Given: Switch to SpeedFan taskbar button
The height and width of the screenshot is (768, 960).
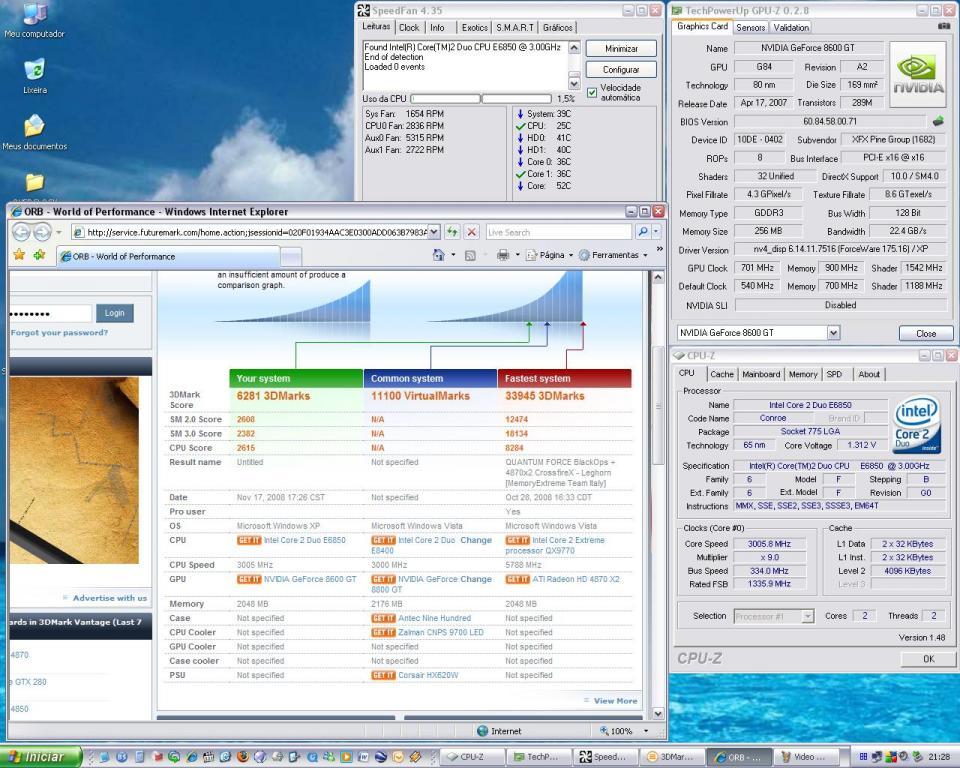Looking at the screenshot, I should (x=604, y=757).
